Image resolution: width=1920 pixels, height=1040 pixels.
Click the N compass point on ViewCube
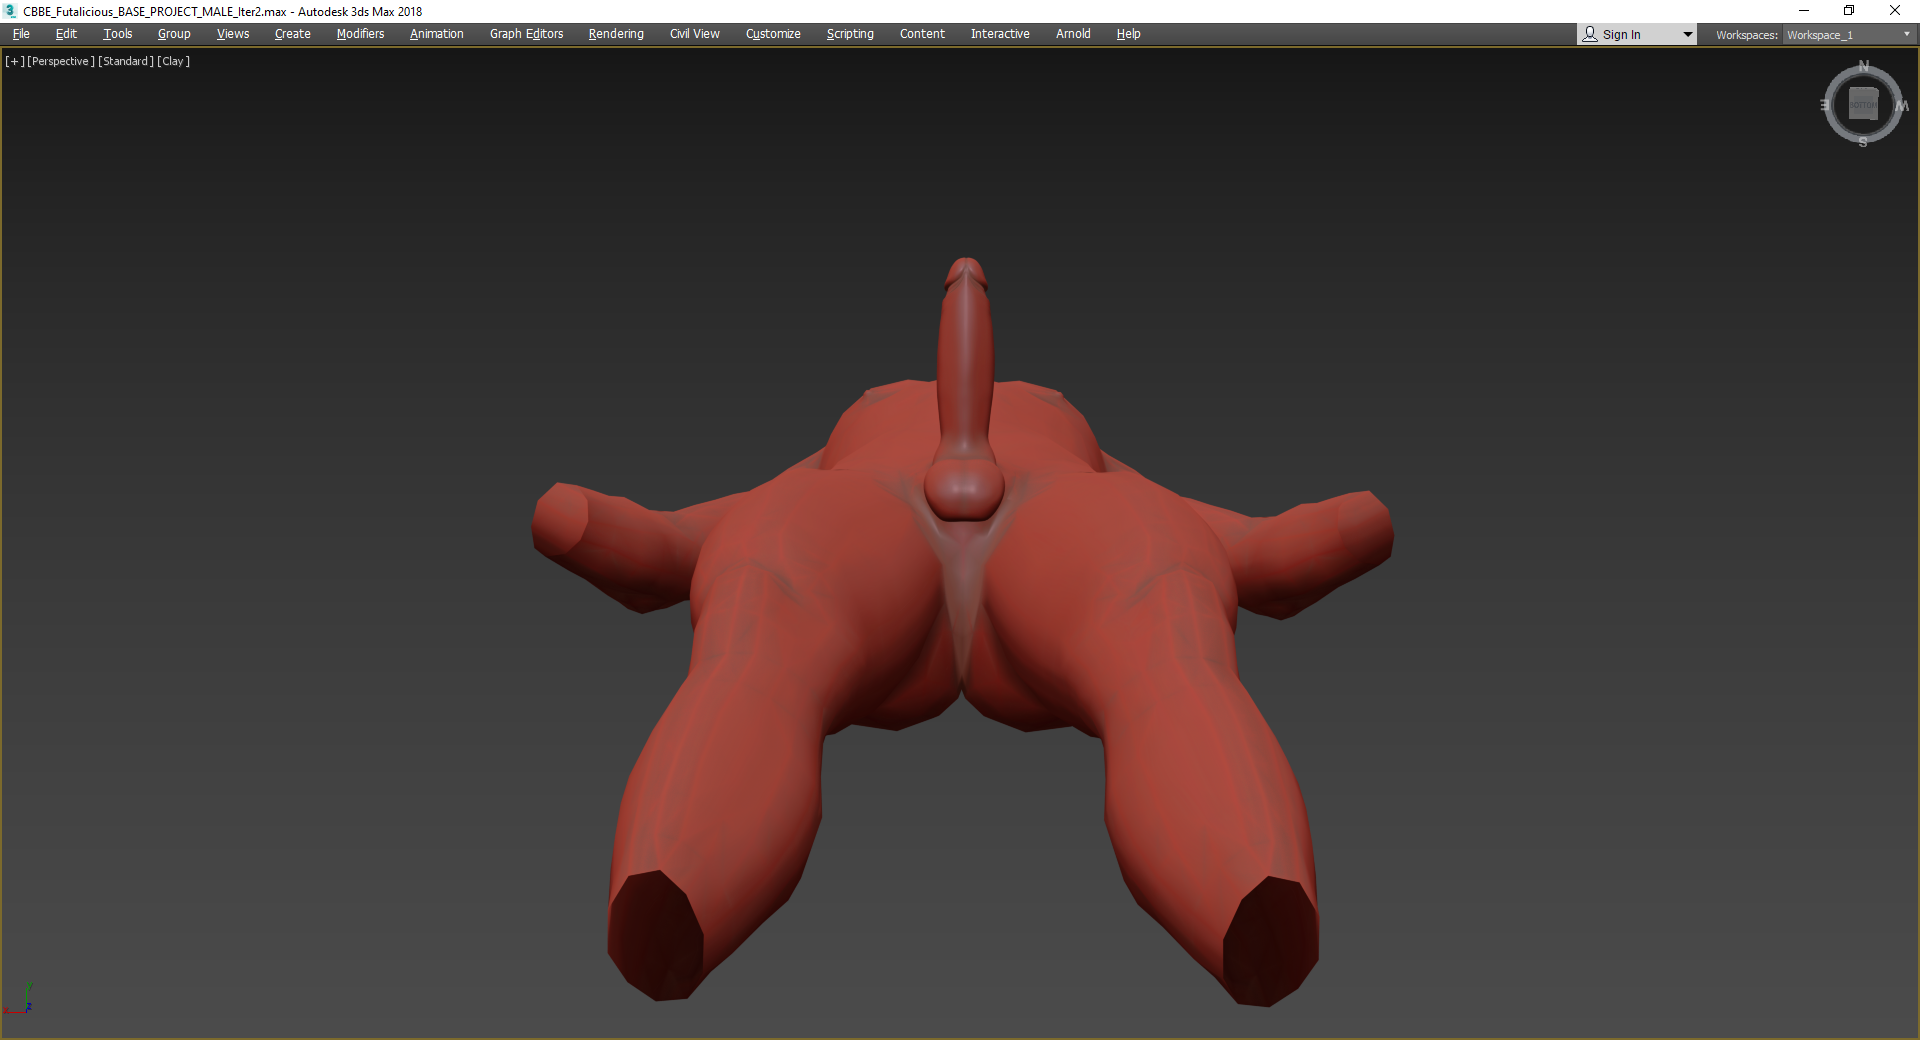[1863, 66]
